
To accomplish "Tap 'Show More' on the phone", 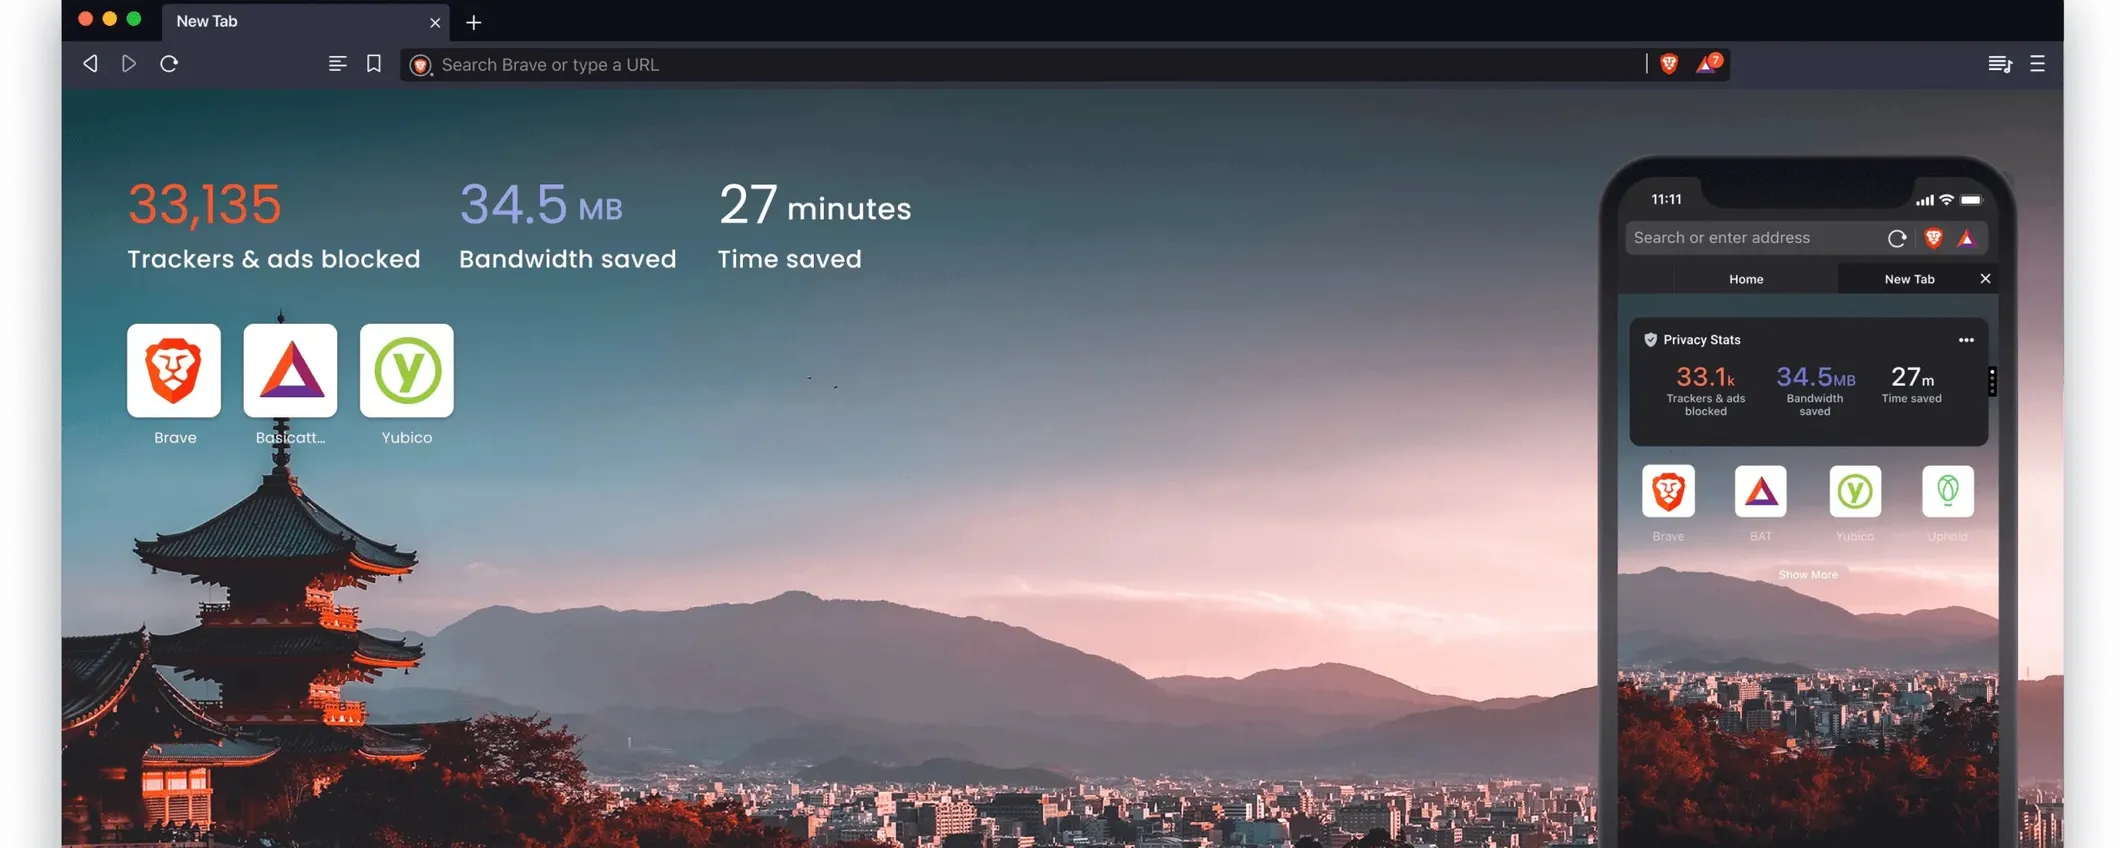I will [x=1808, y=575].
